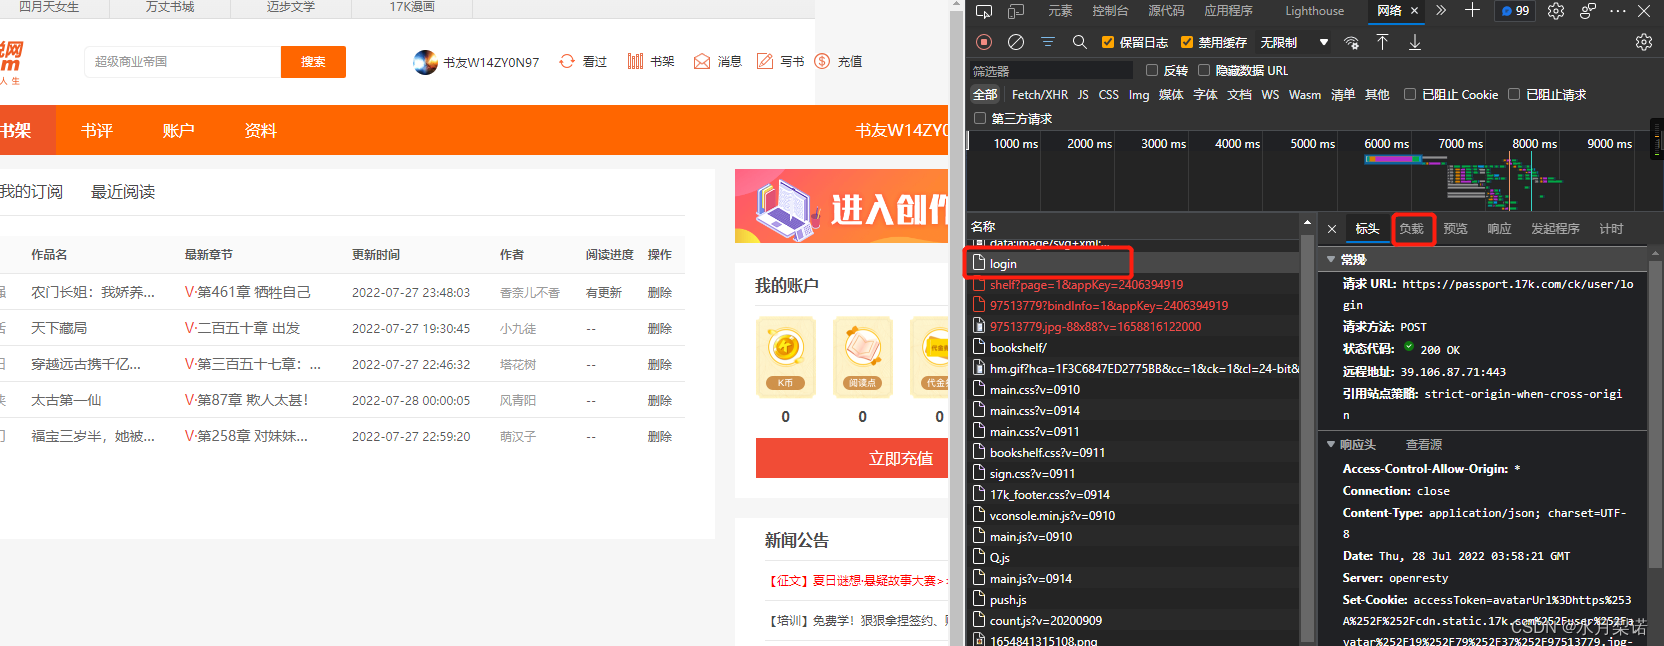Screen dimensions: 1664x646
Task: Click the feedback people icon in DevTools
Action: coord(1588,11)
